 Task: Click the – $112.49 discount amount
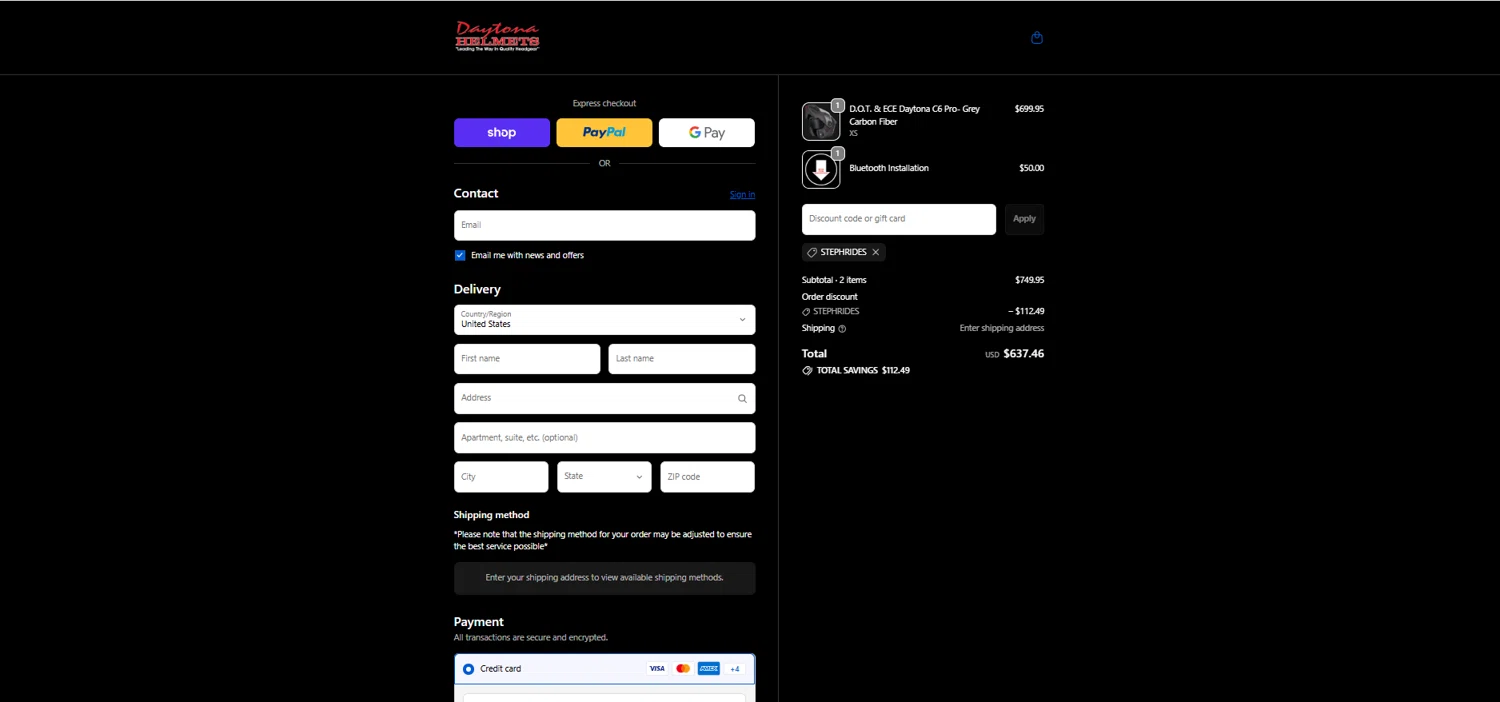[x=1026, y=312]
